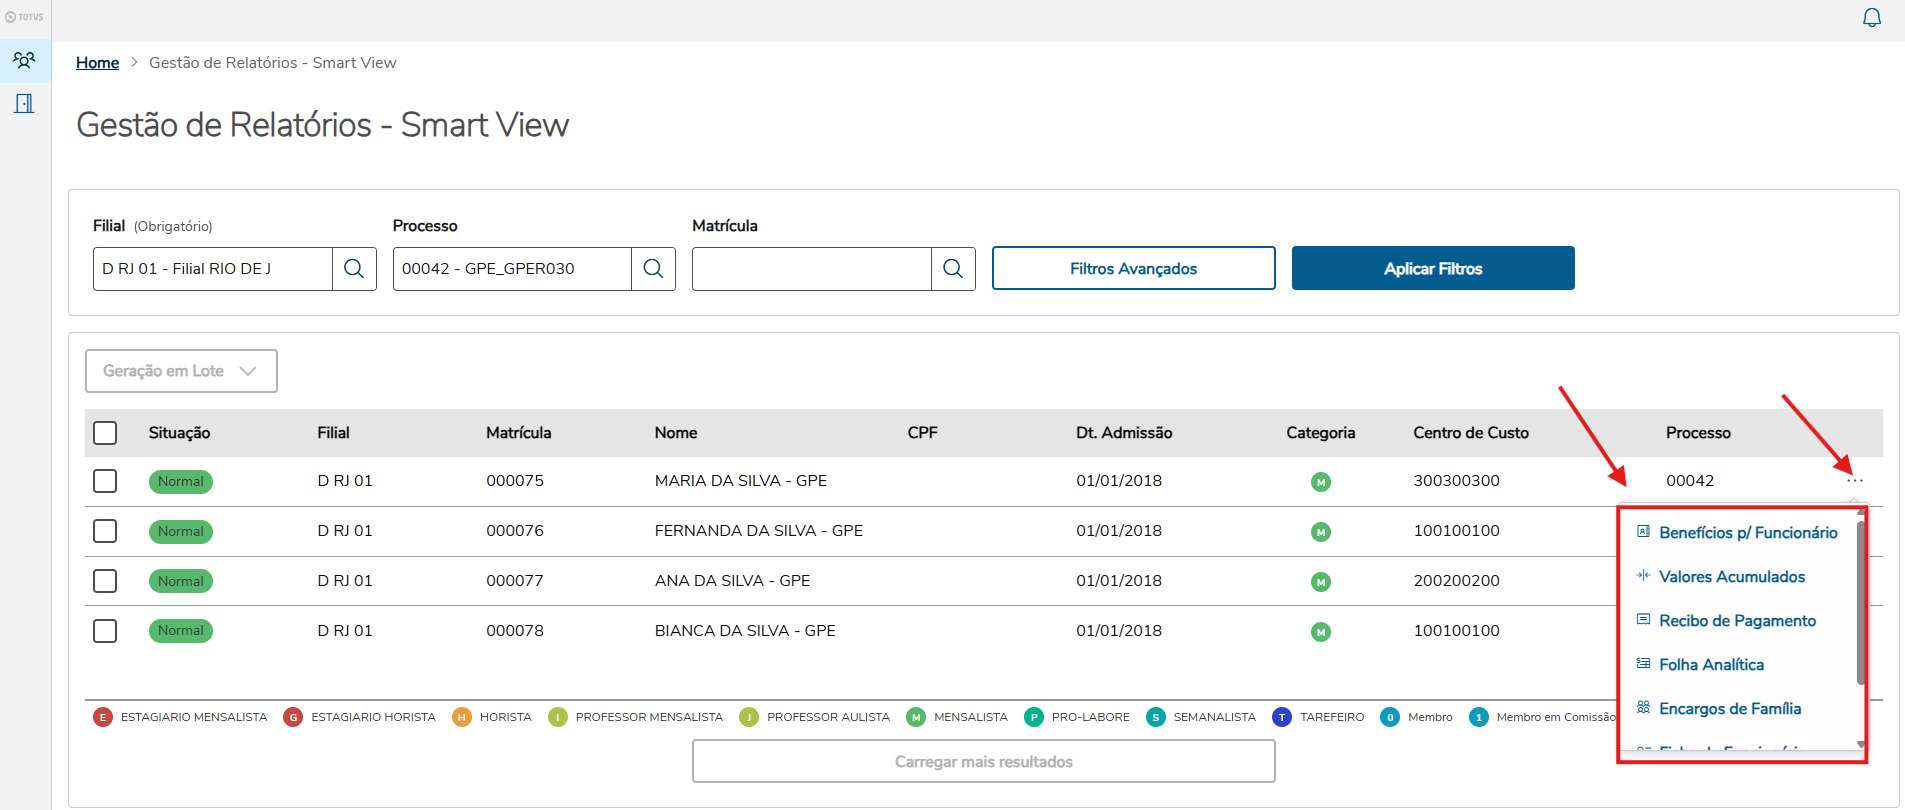
Task: Select Folha Analítica menu entry
Action: pyautogui.click(x=1711, y=665)
